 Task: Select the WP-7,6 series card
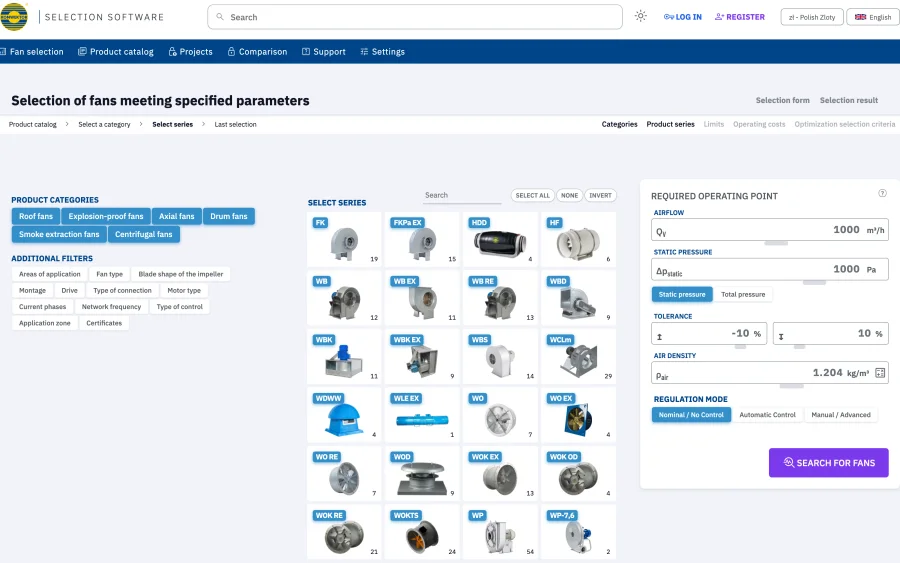click(x=578, y=532)
